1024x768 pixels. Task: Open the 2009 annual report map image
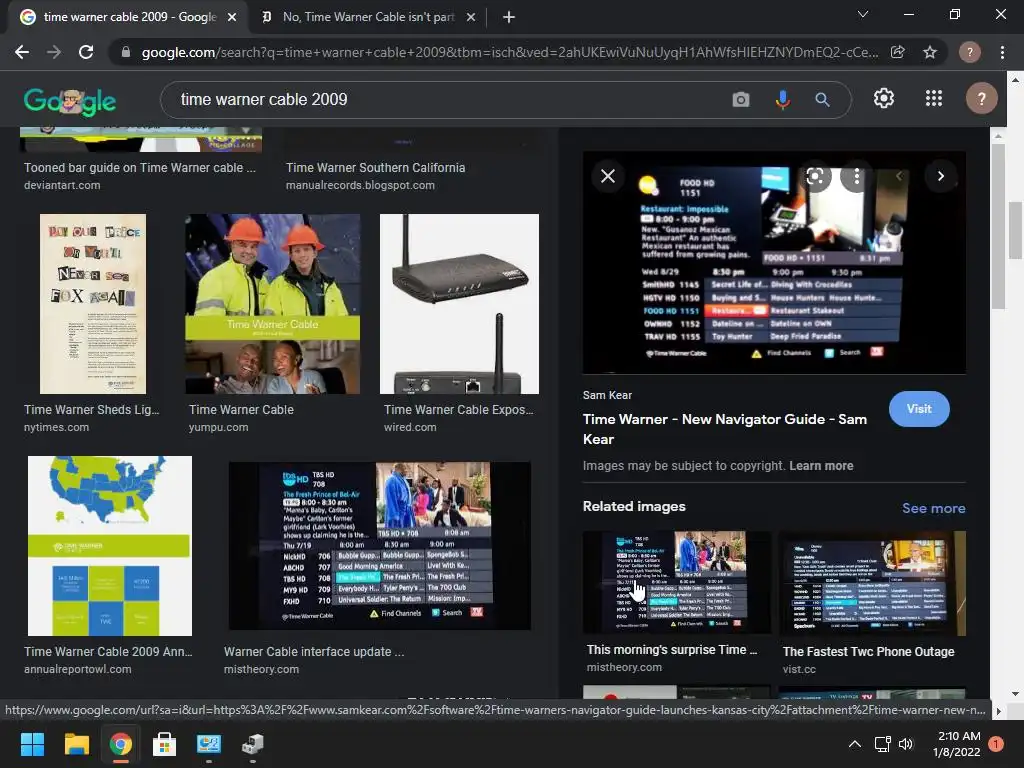click(x=110, y=546)
